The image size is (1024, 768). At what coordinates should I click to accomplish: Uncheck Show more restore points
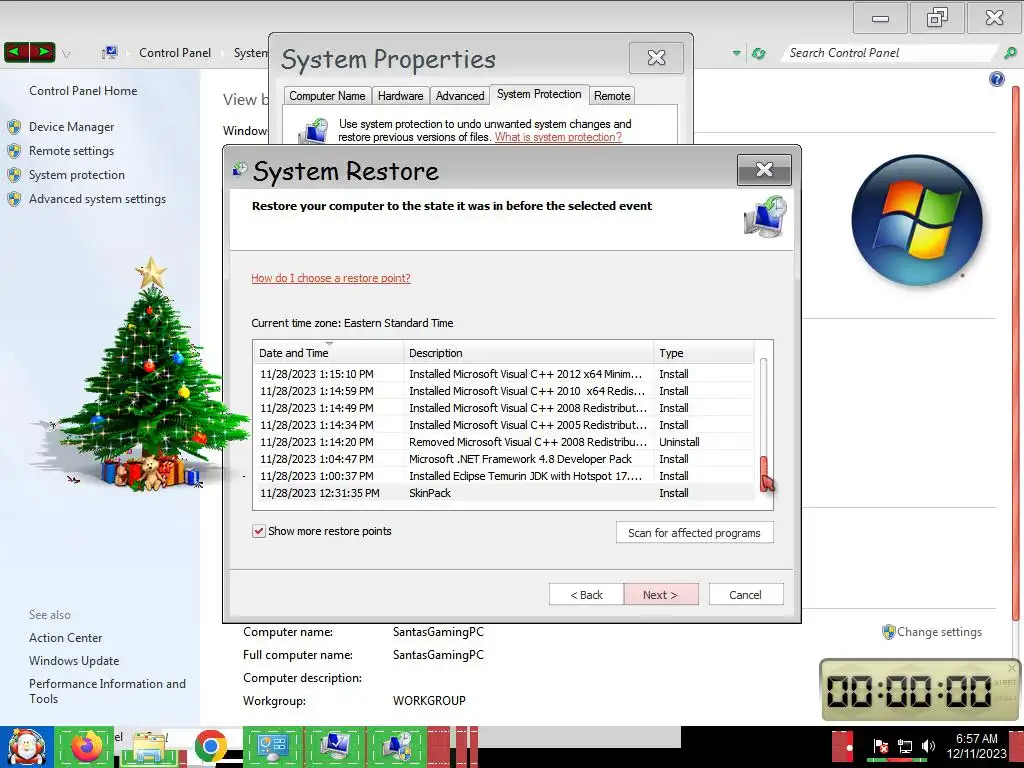click(259, 531)
